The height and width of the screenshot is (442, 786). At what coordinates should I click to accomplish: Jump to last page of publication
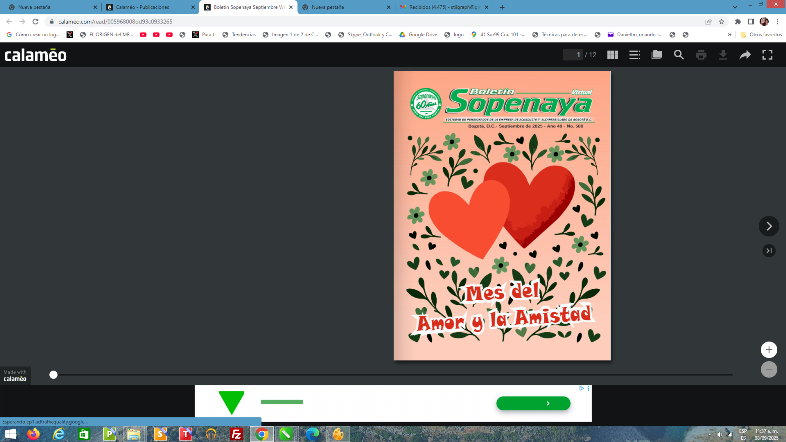(x=768, y=250)
